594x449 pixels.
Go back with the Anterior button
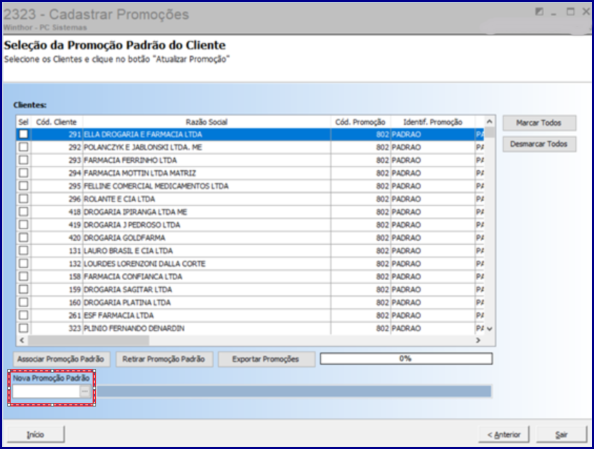[x=504, y=435]
